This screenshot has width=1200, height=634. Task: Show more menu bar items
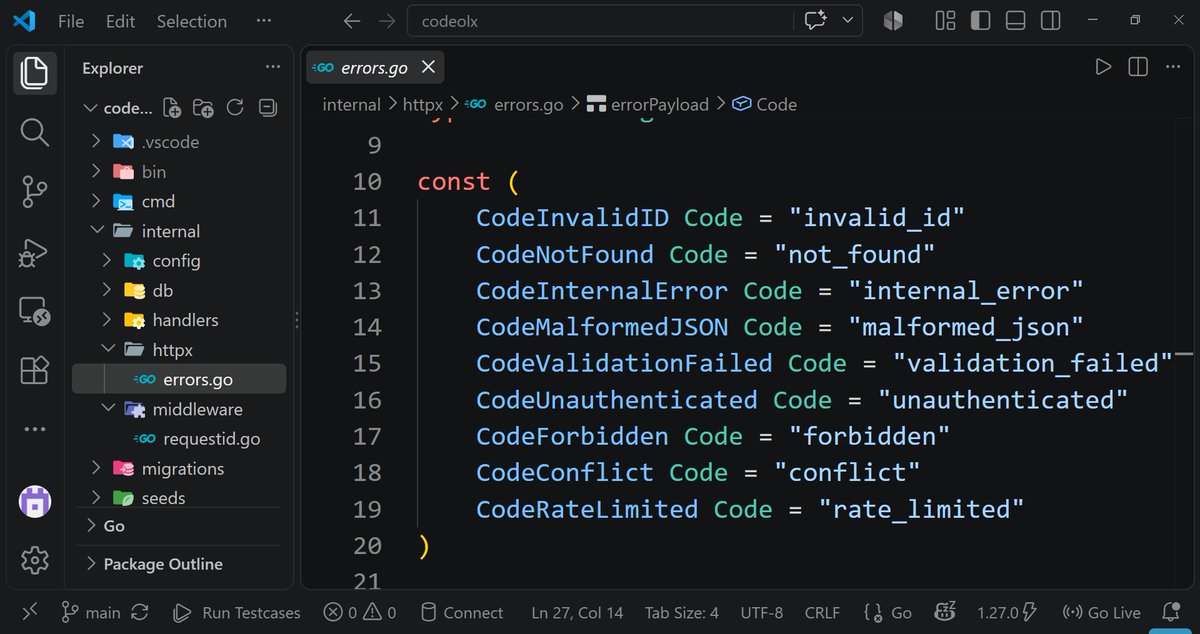click(263, 20)
